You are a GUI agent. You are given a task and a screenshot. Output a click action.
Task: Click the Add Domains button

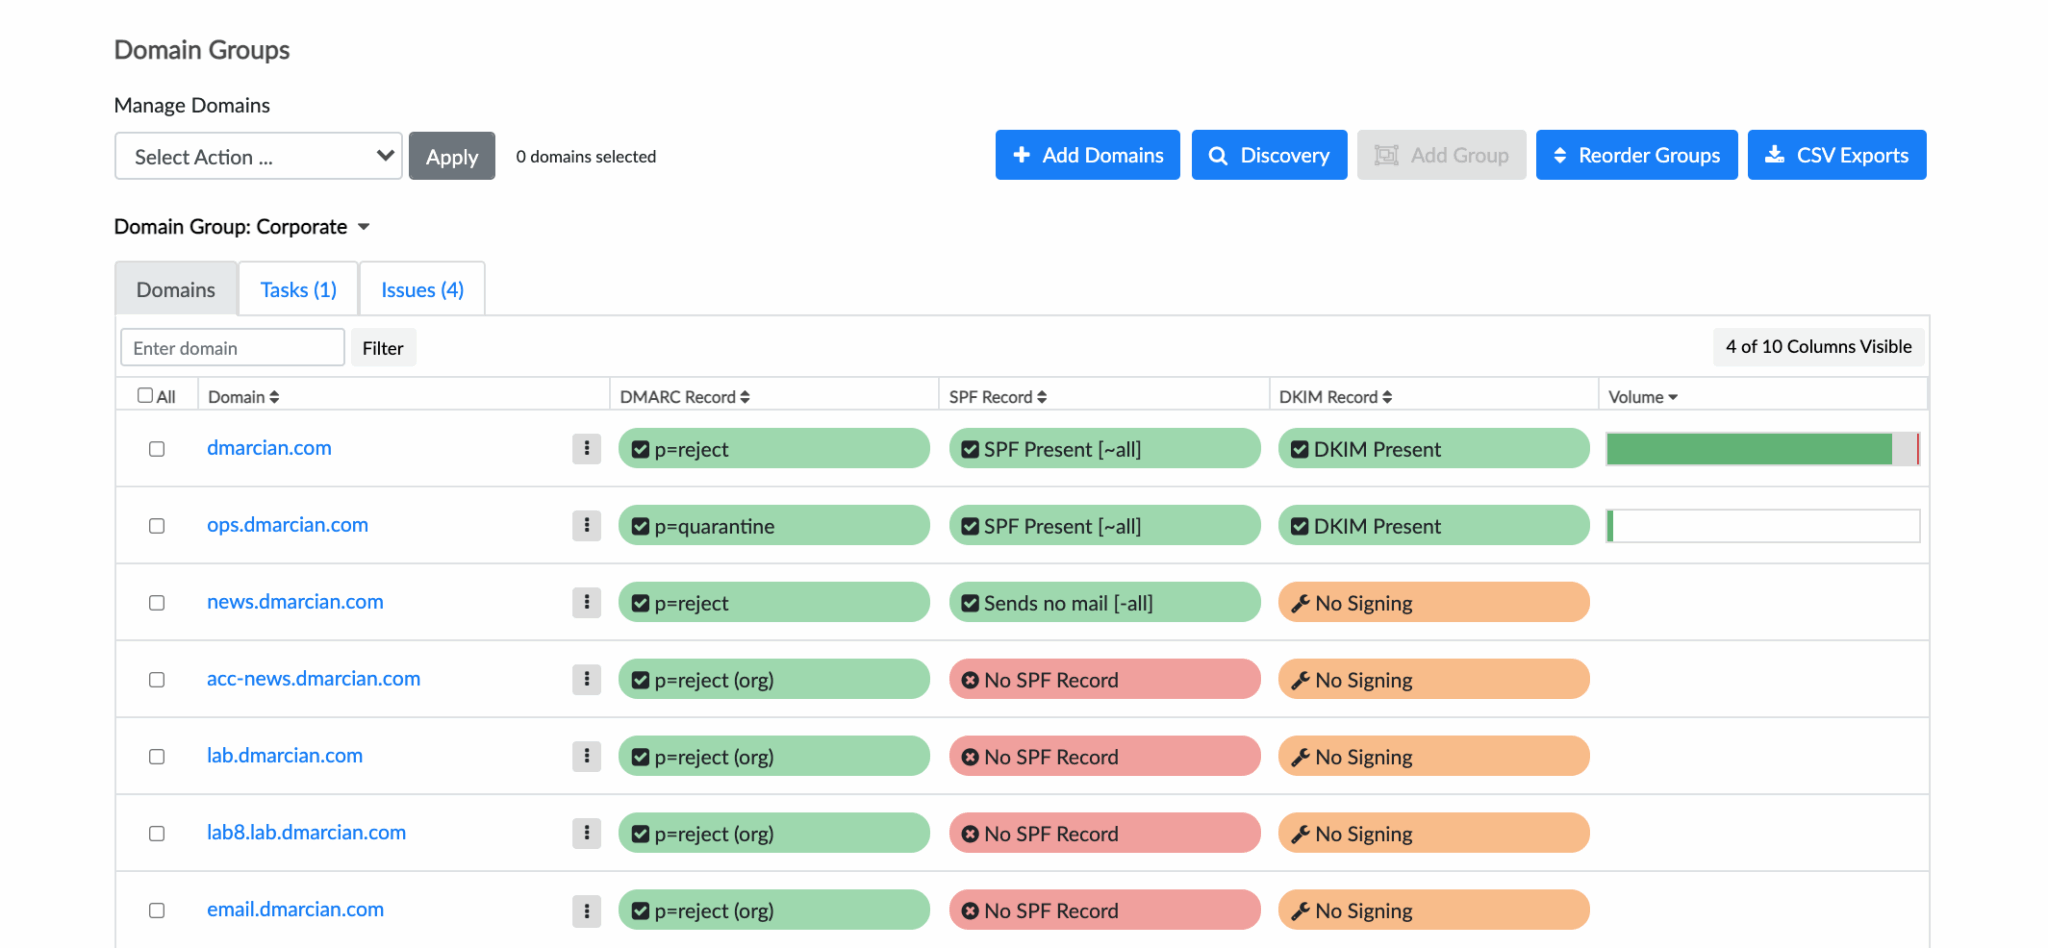pos(1087,155)
